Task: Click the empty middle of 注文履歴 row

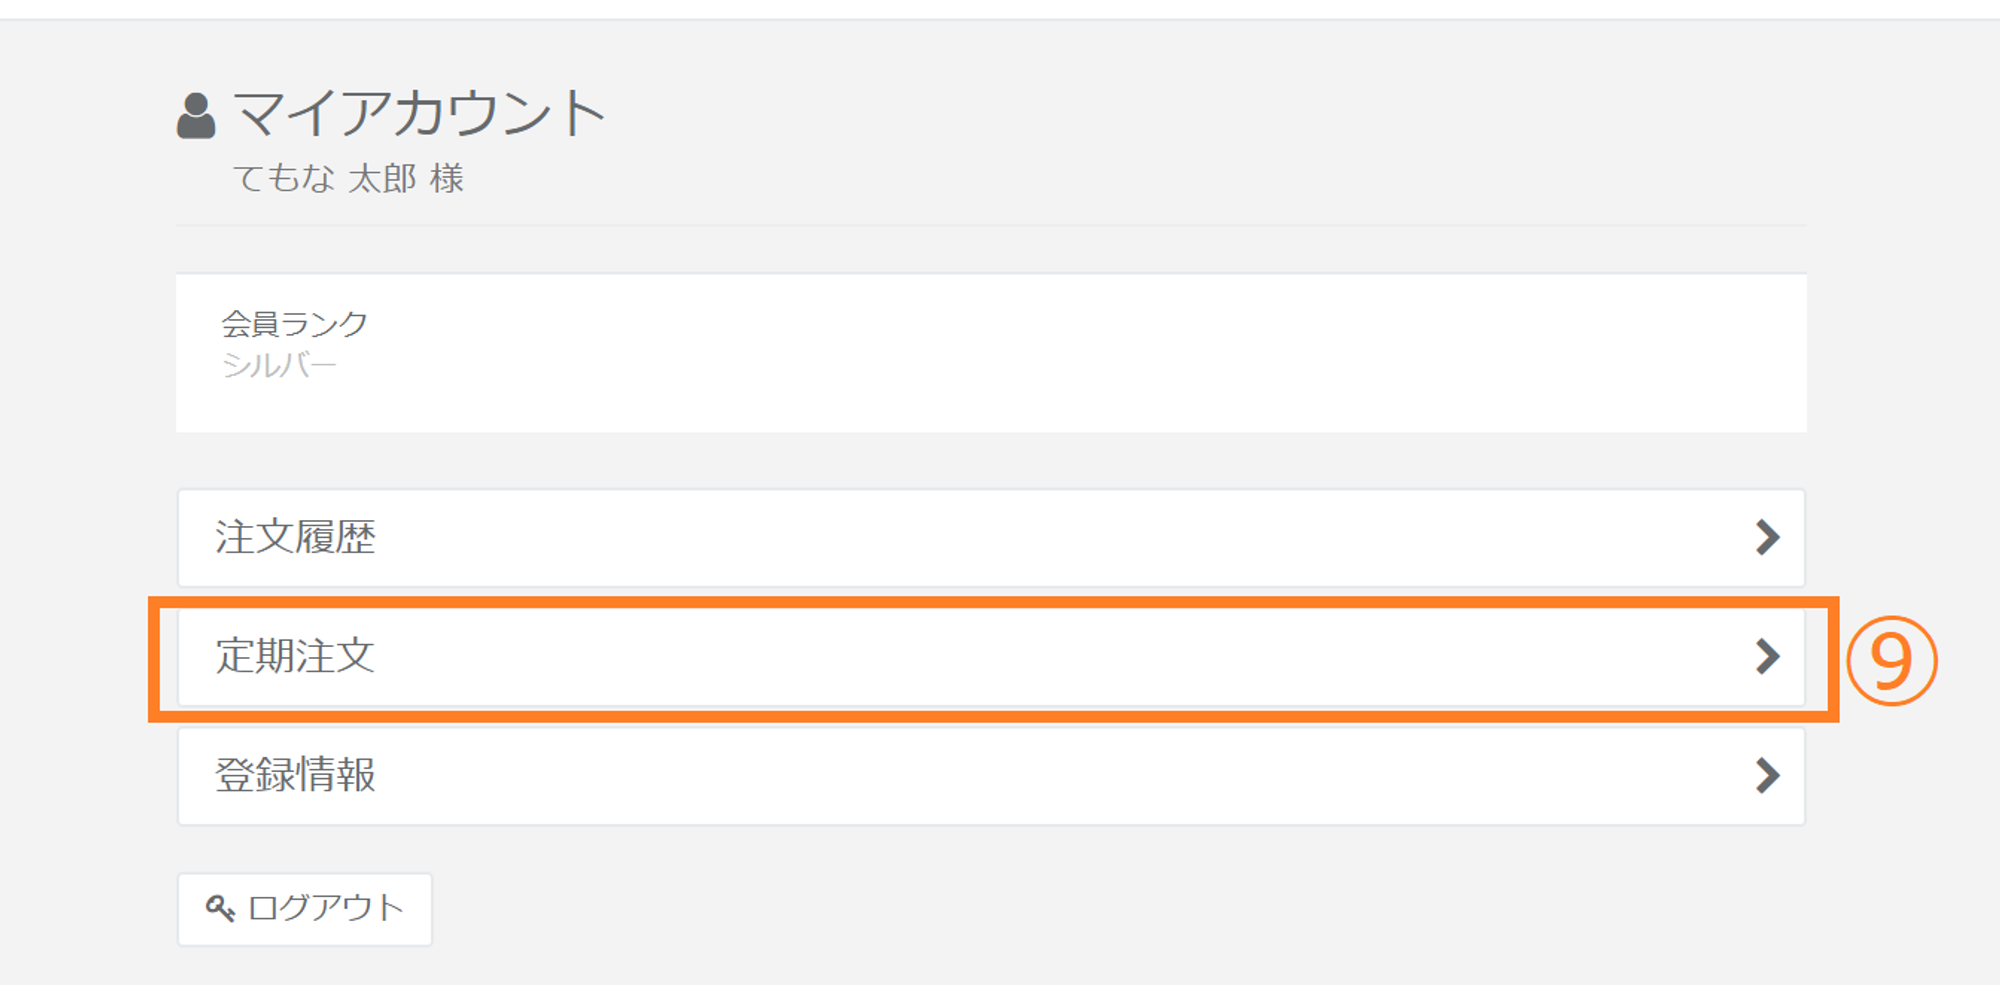Action: tap(990, 538)
